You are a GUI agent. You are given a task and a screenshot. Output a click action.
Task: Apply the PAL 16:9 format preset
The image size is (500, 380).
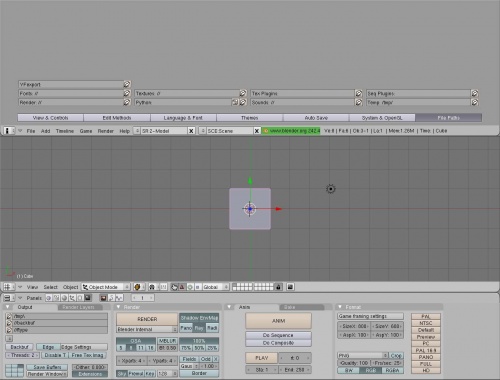(x=426, y=350)
